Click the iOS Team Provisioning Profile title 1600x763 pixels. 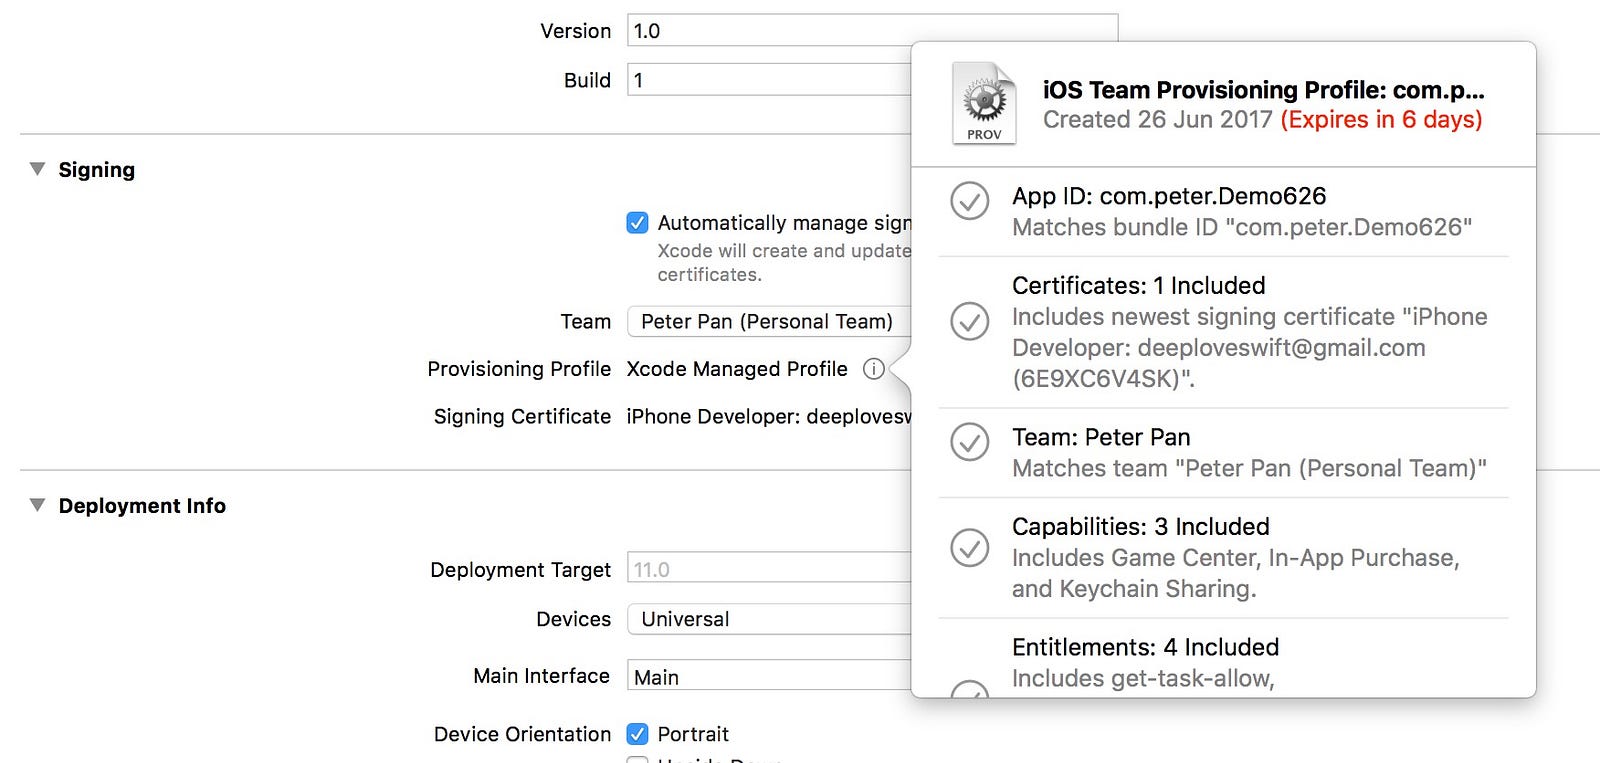coord(1263,90)
